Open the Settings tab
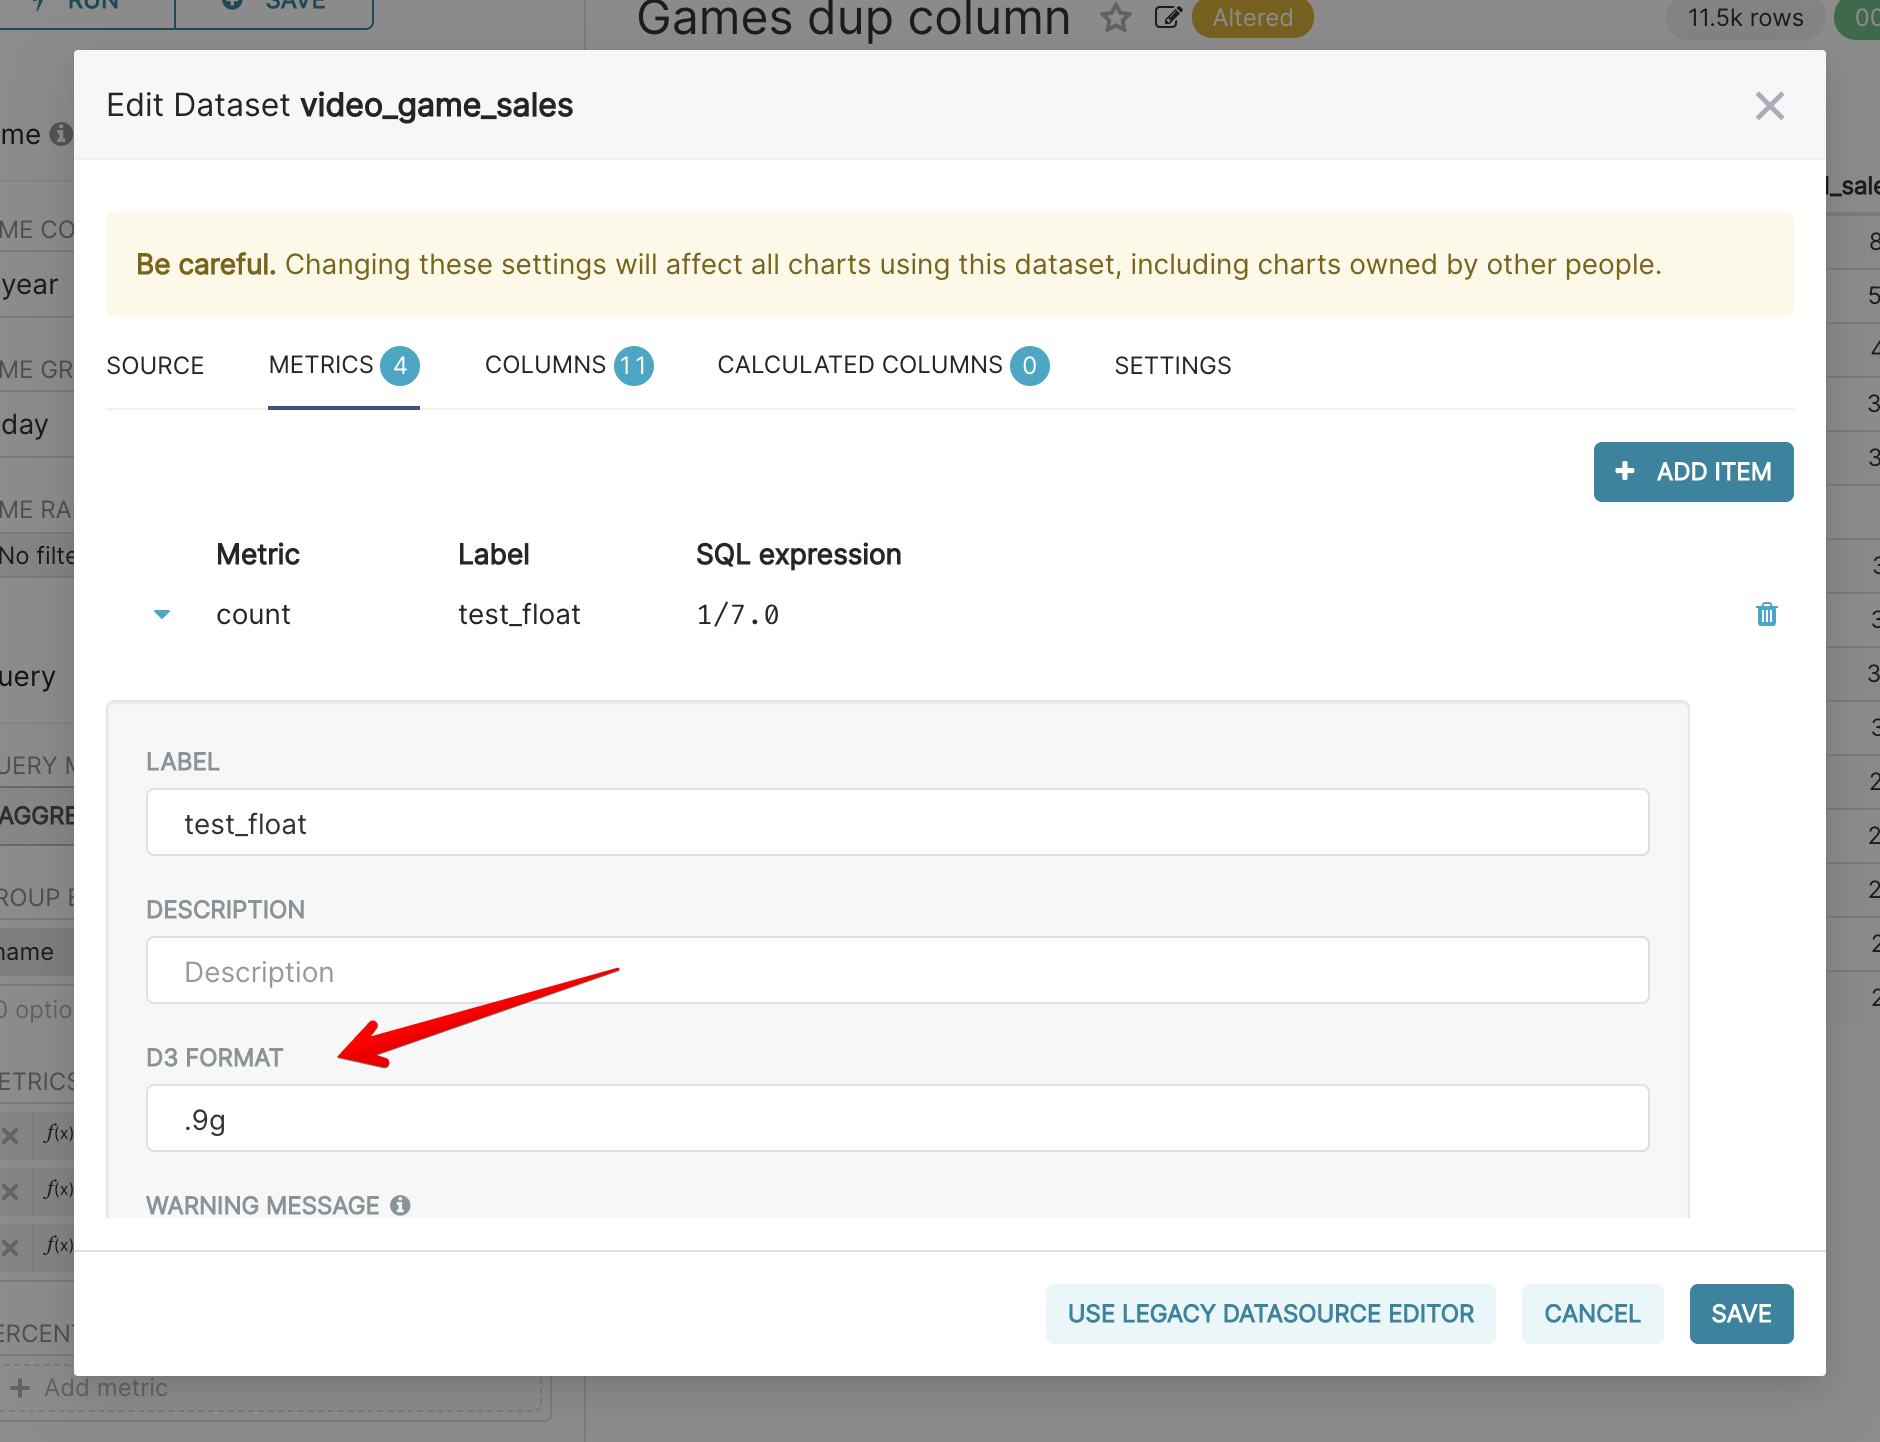 (x=1172, y=365)
